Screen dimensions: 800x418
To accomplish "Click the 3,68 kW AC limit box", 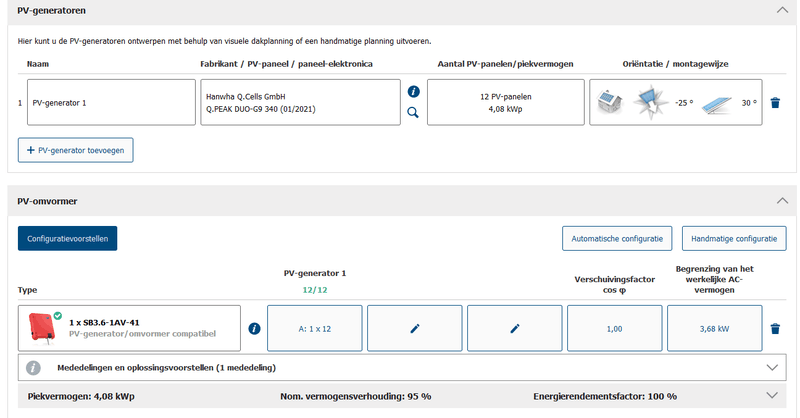I will 715,329.
